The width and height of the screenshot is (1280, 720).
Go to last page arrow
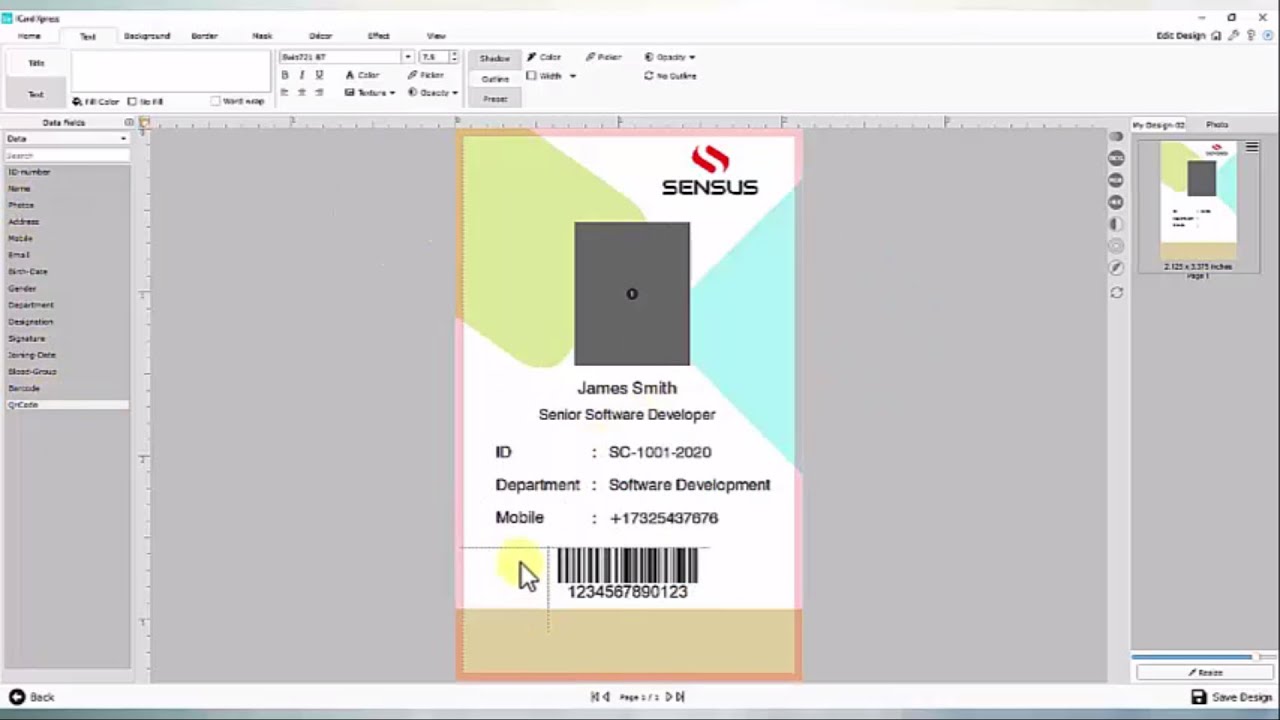click(x=680, y=697)
